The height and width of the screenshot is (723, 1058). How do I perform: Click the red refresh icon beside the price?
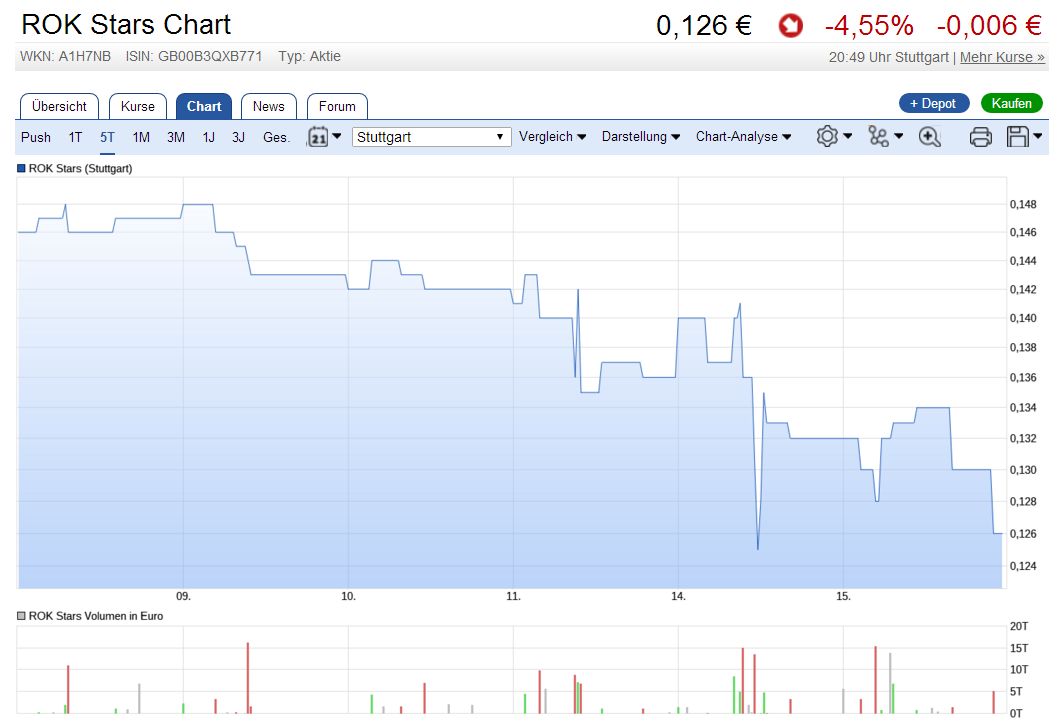(790, 26)
